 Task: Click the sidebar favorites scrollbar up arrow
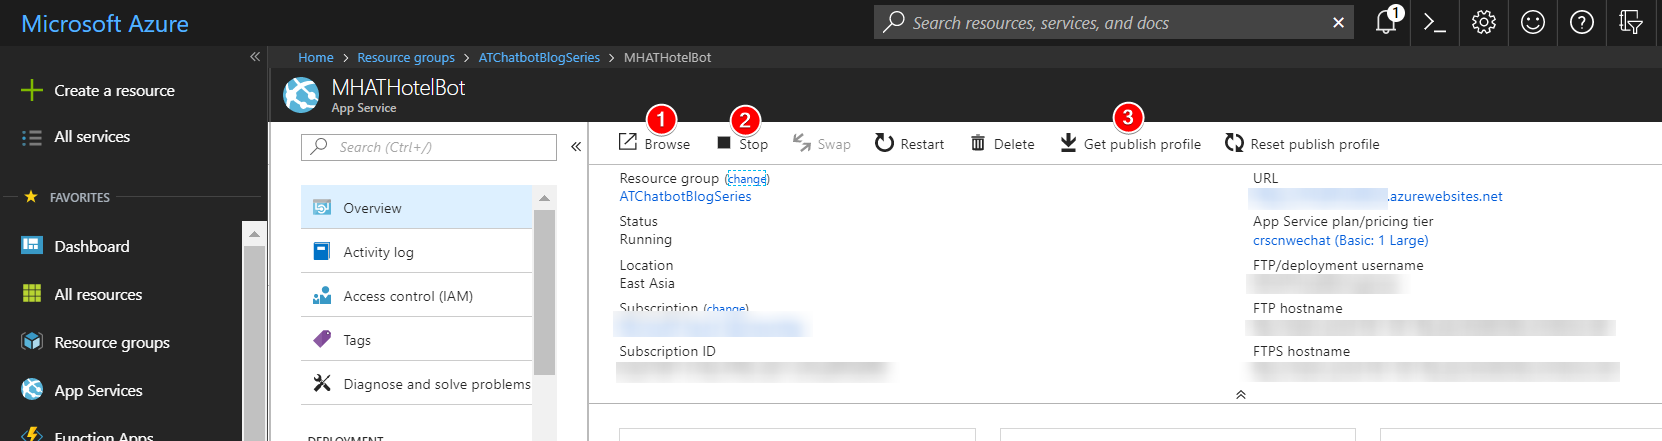click(x=254, y=234)
